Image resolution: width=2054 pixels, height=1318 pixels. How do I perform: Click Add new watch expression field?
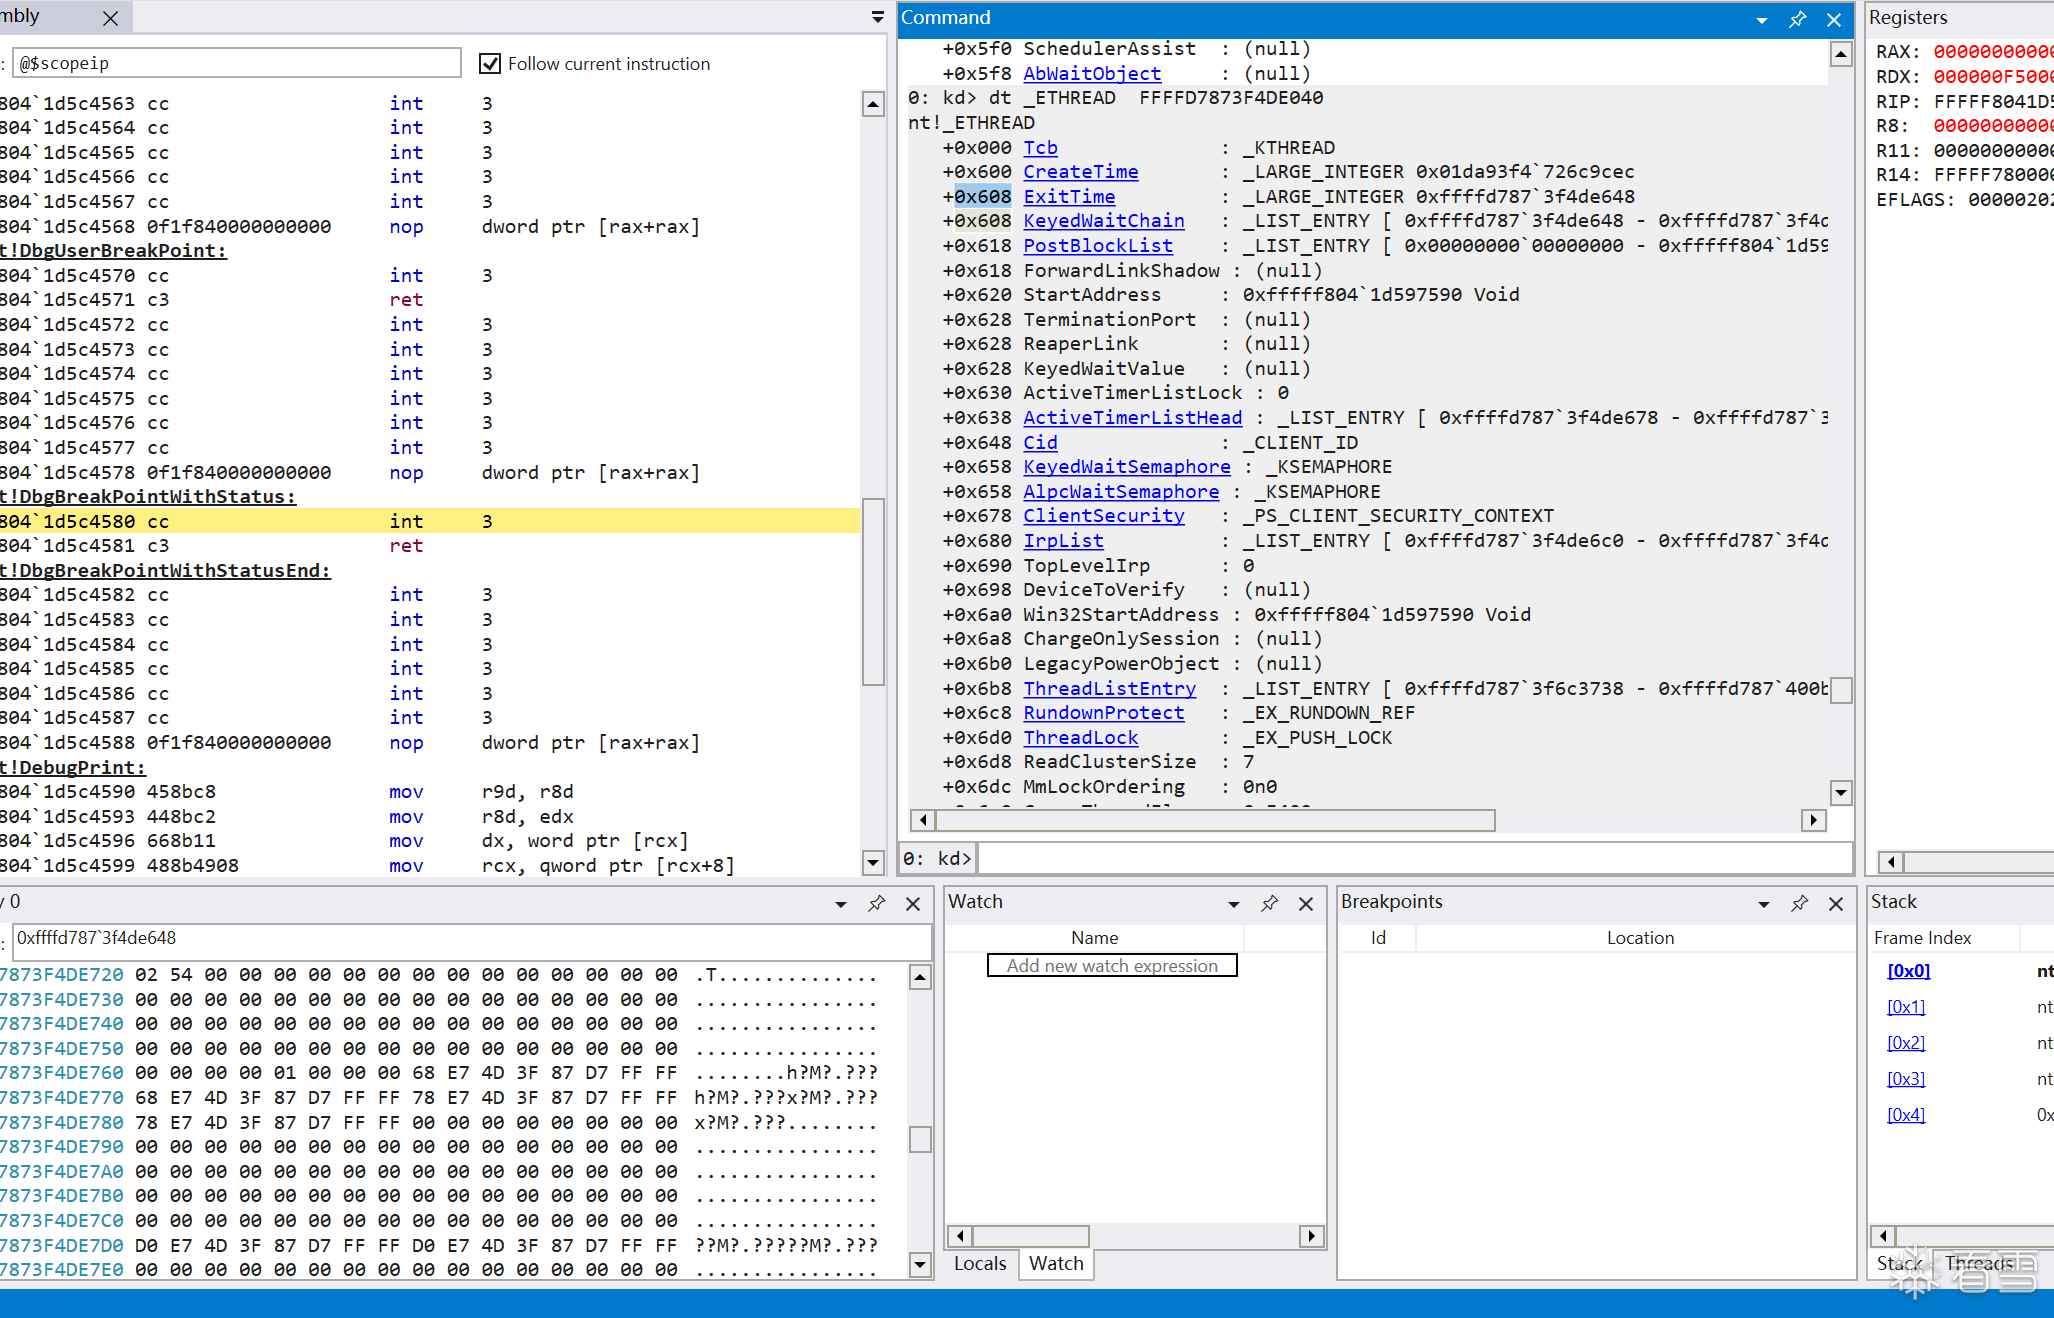[x=1111, y=965]
